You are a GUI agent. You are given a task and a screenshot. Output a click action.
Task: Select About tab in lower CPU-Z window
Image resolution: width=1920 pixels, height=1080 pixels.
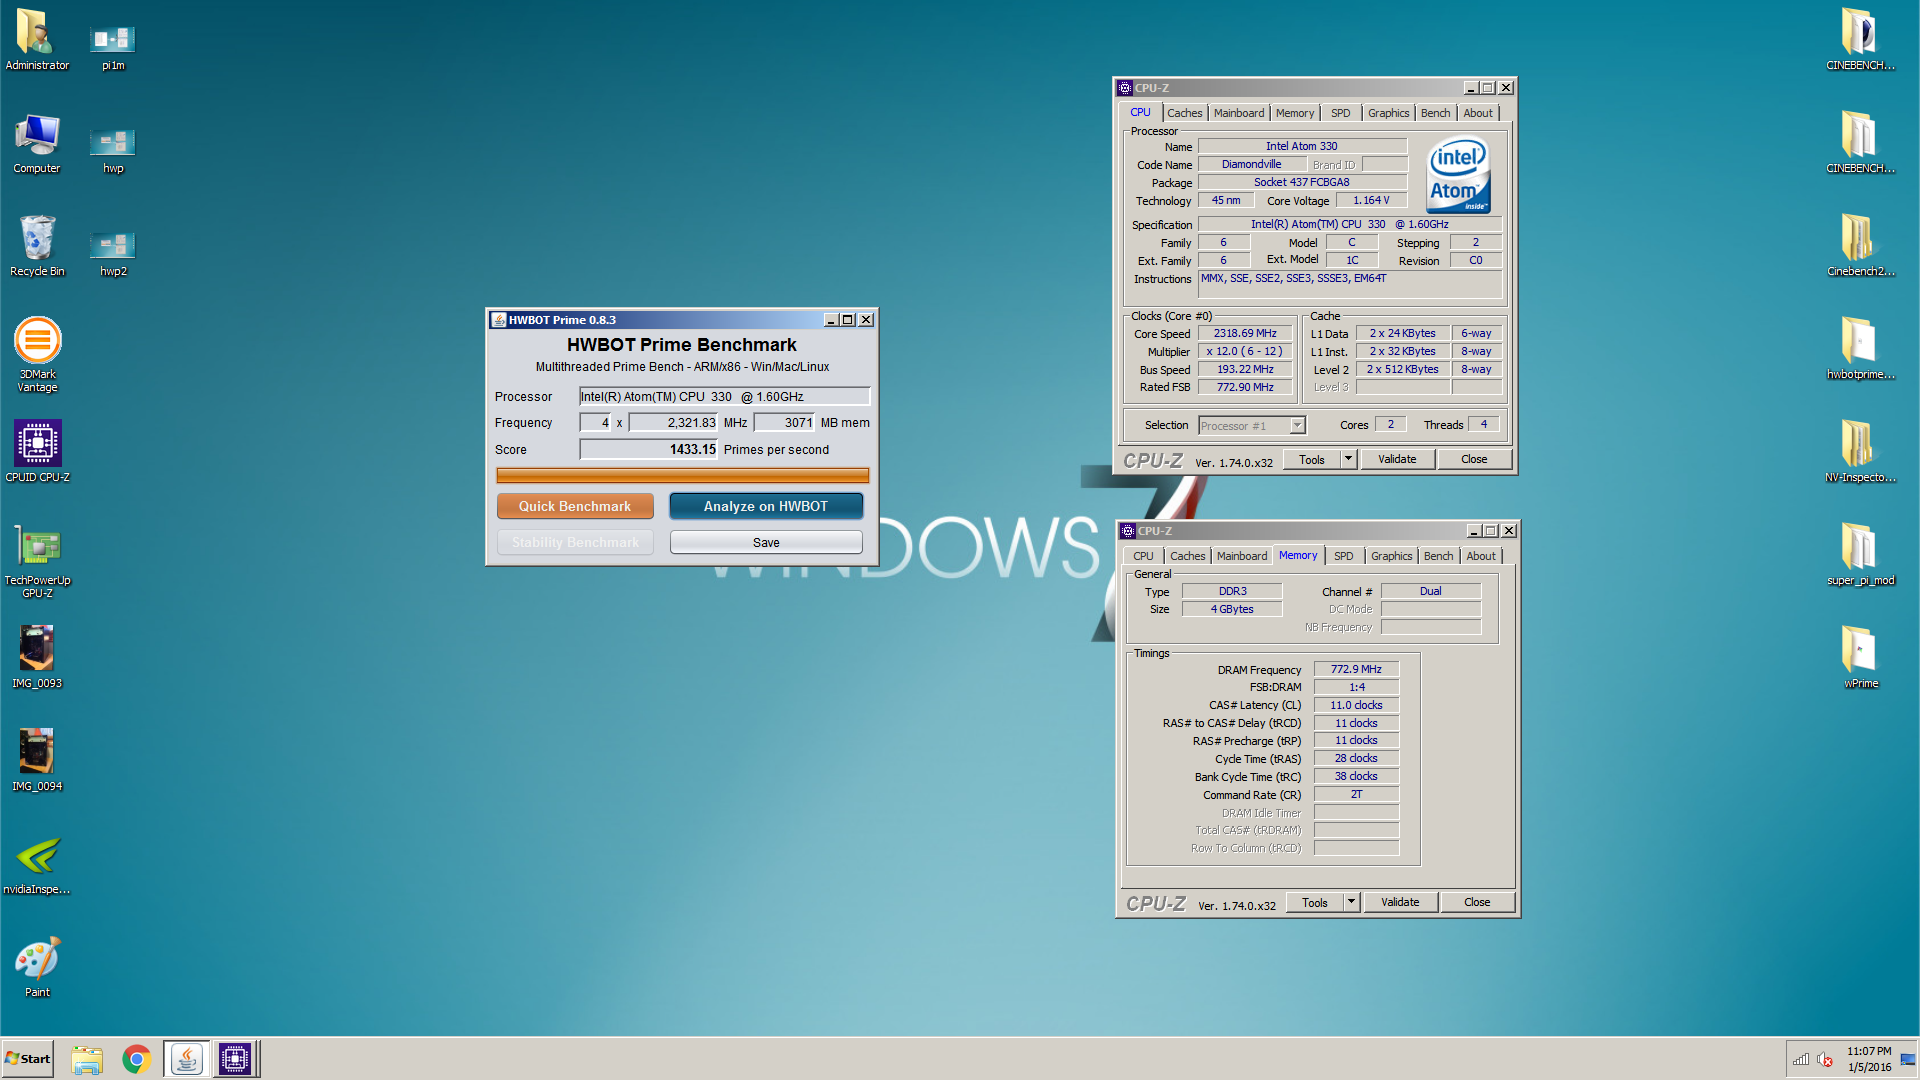click(x=1481, y=556)
